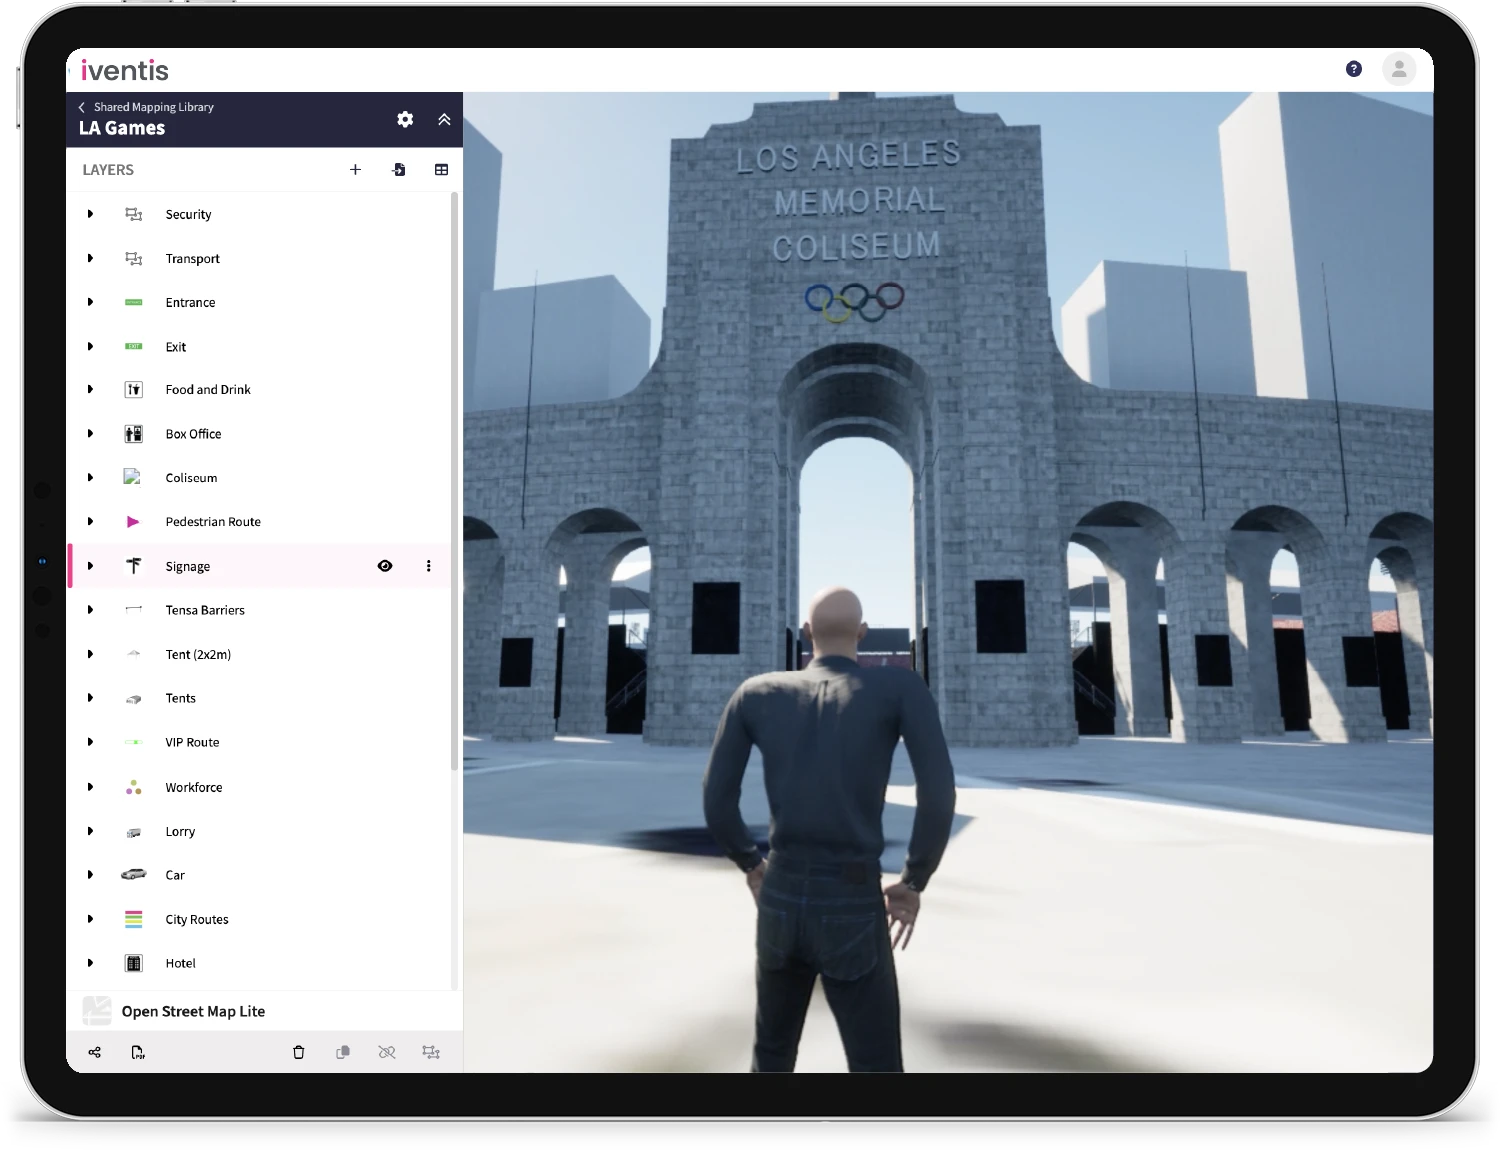Click the green Exit layer icon
The image size is (1500, 1150).
tap(133, 346)
